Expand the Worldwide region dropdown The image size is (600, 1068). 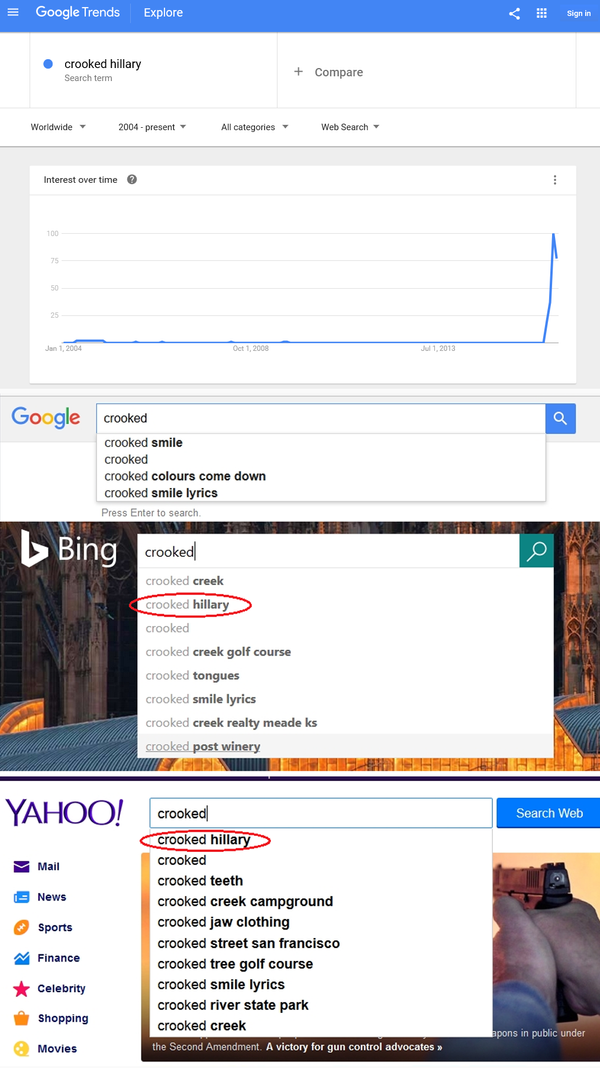pyautogui.click(x=58, y=127)
